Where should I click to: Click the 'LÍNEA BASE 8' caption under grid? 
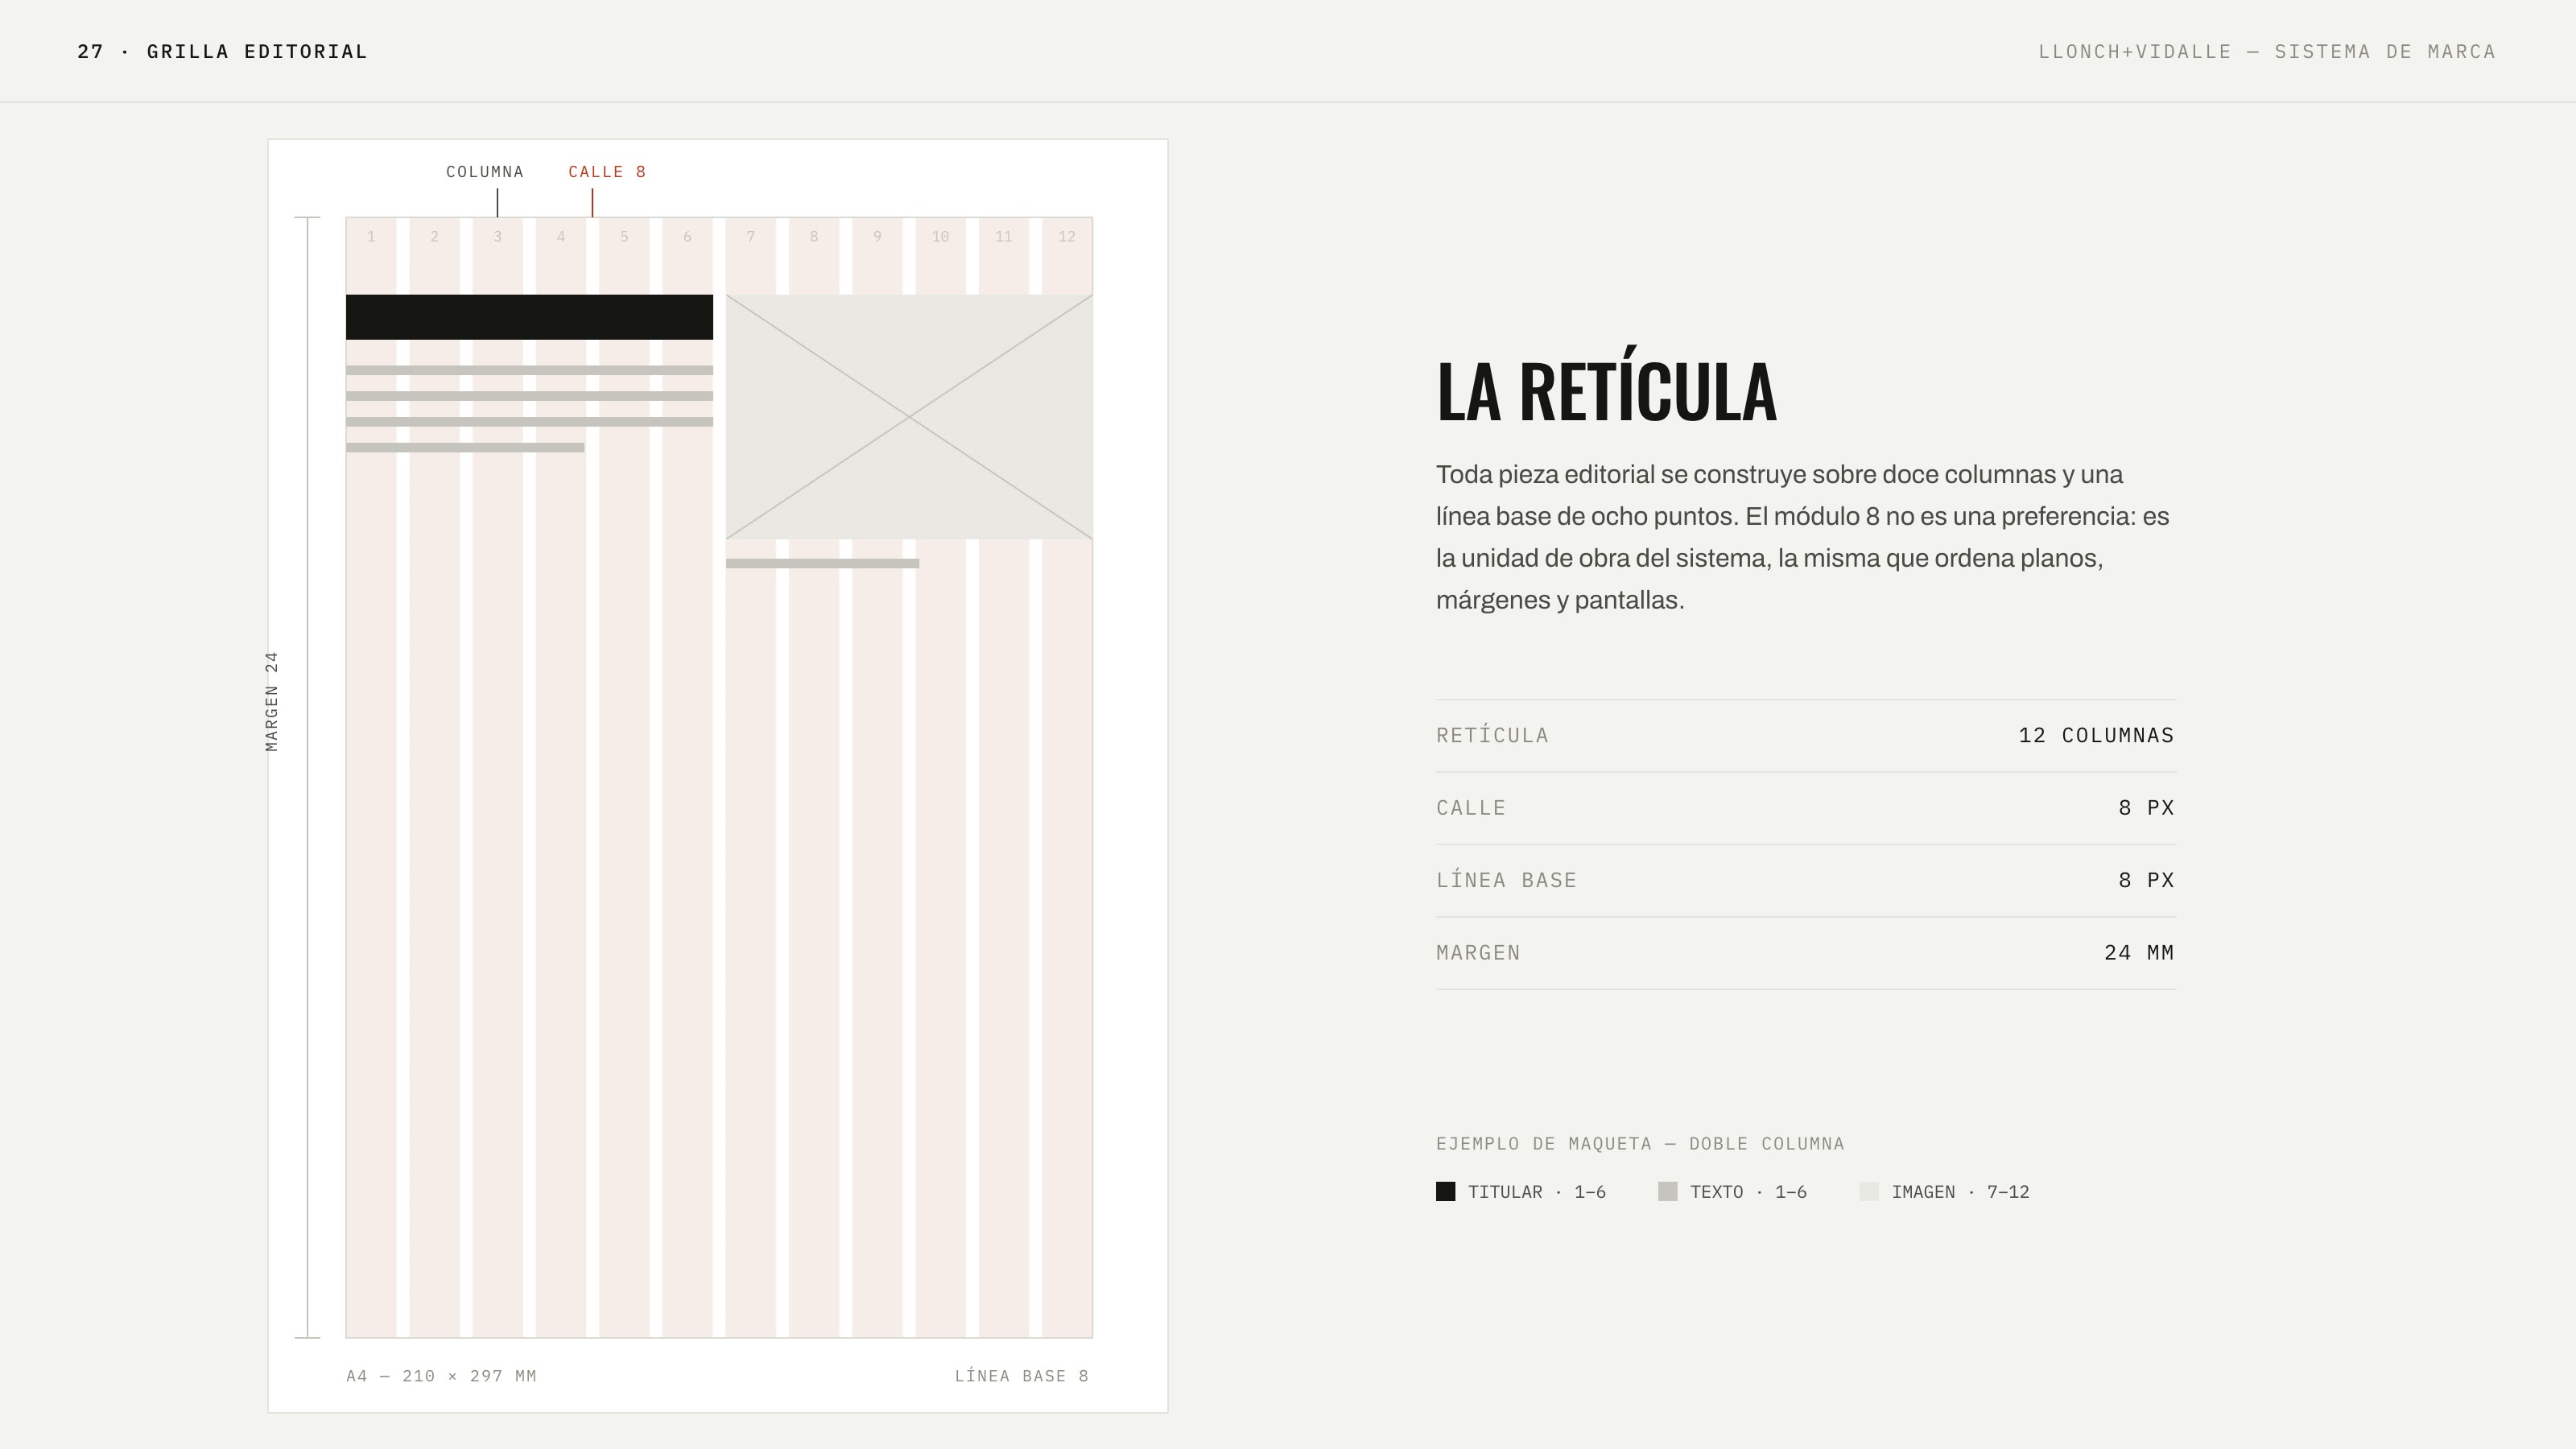click(x=1021, y=1376)
